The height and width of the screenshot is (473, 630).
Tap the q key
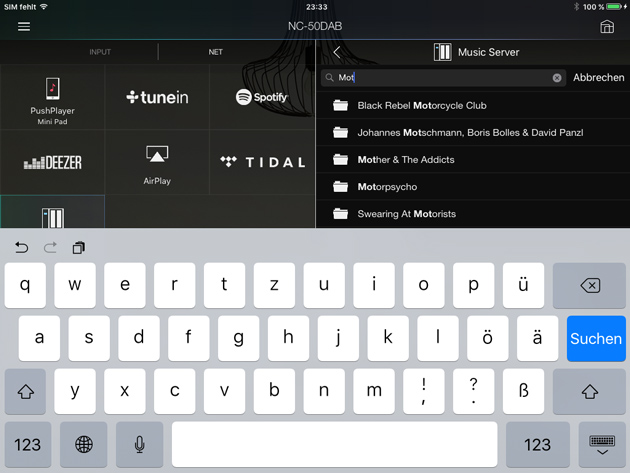(25, 285)
